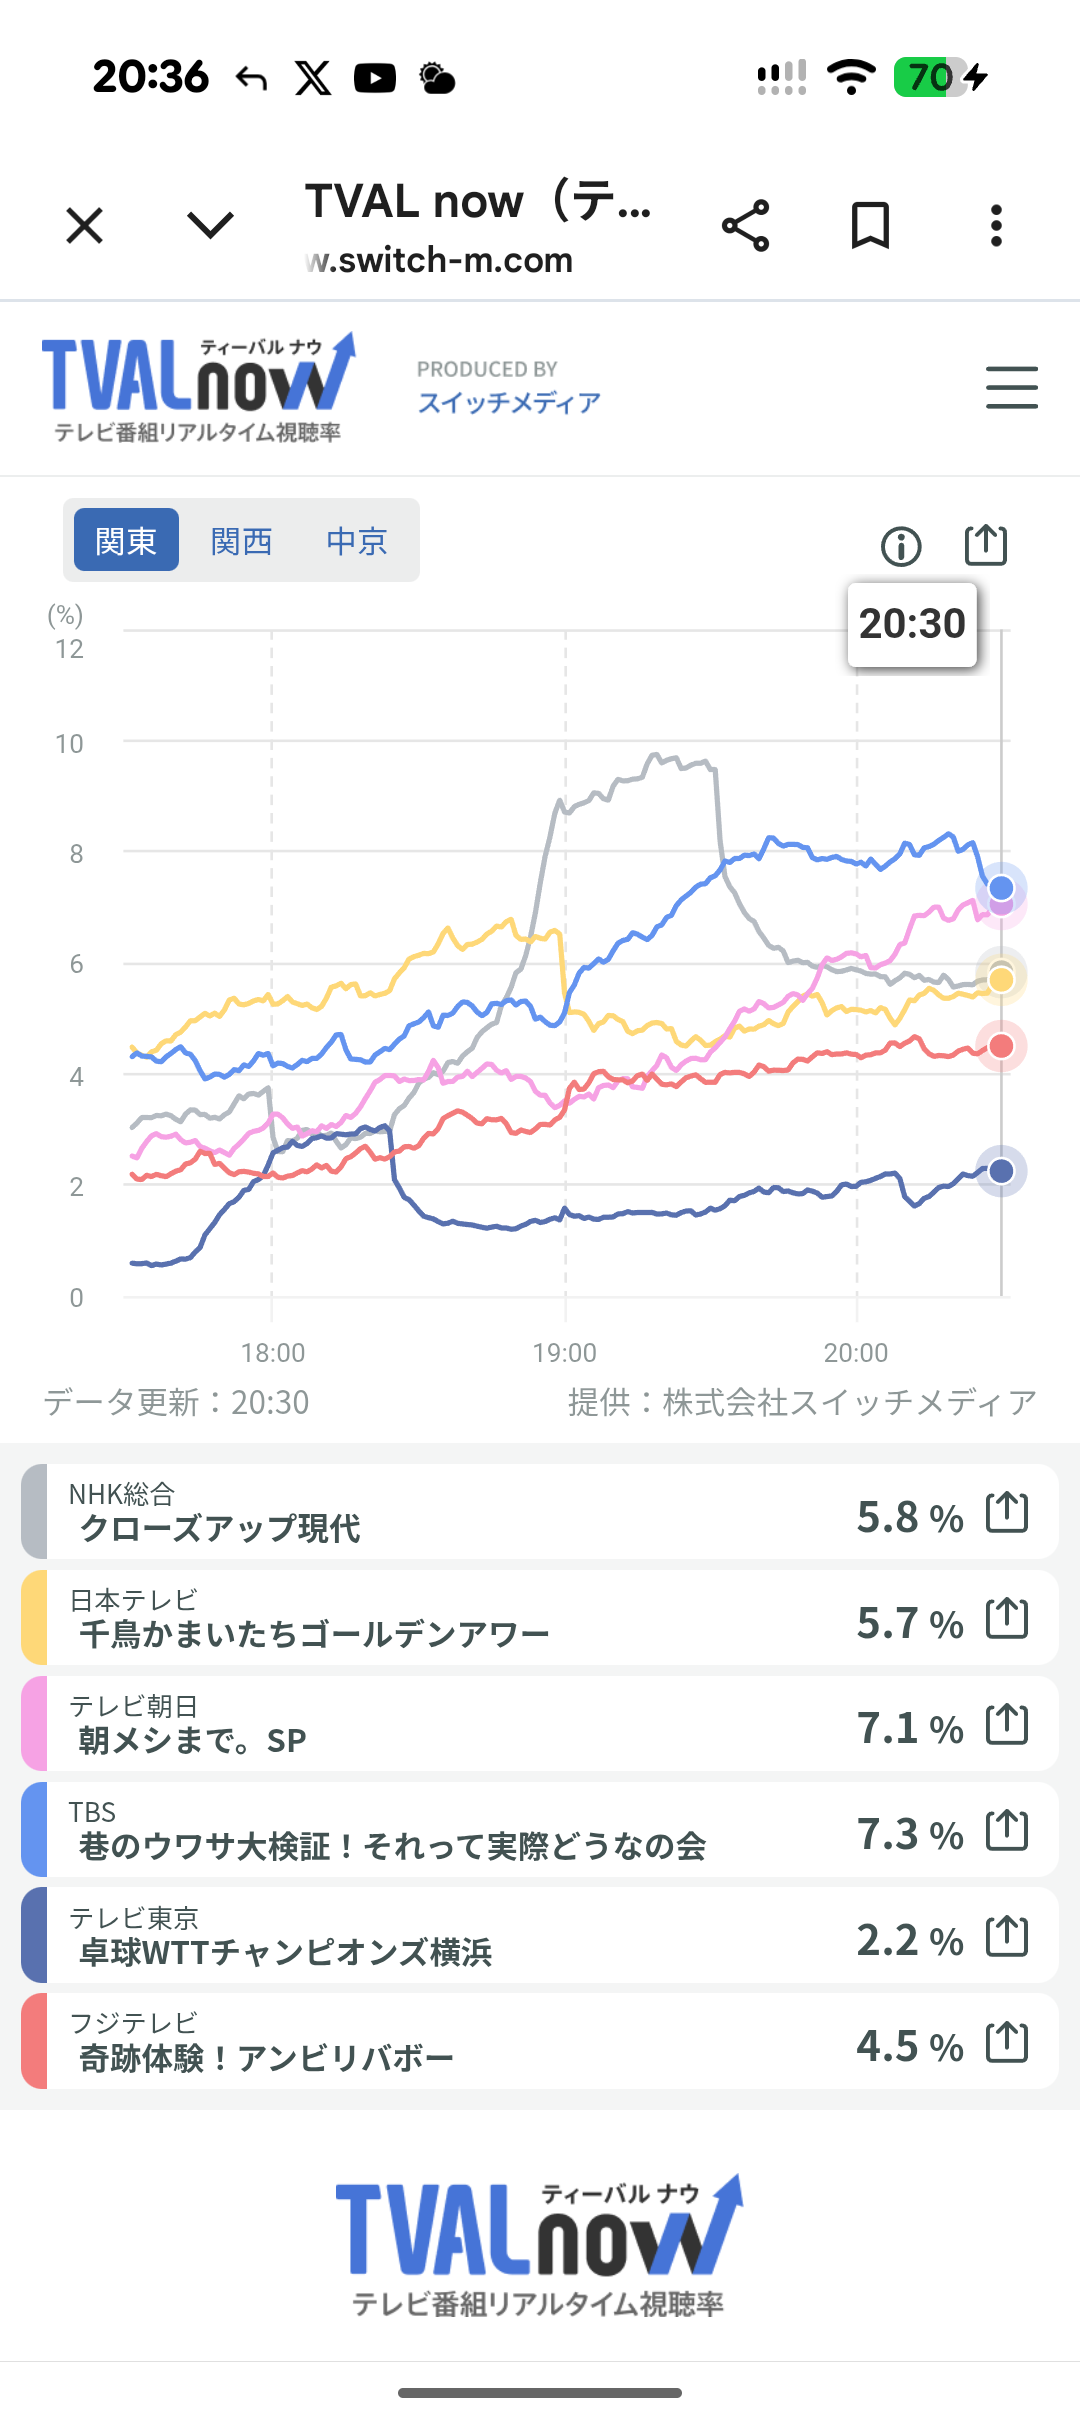Switch region to 関西

[241, 540]
